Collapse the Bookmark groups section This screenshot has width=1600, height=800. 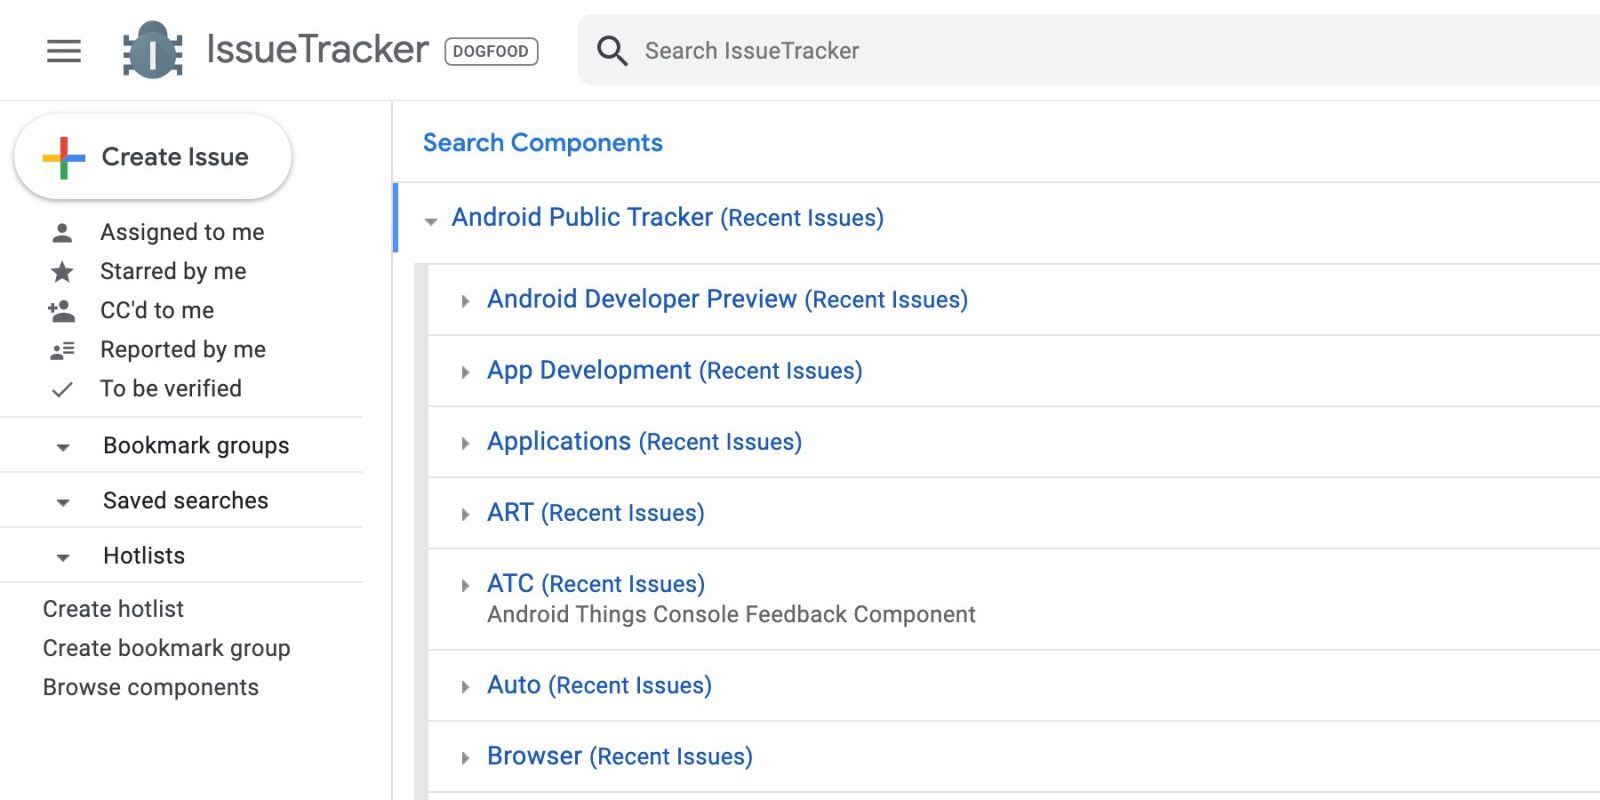click(63, 447)
